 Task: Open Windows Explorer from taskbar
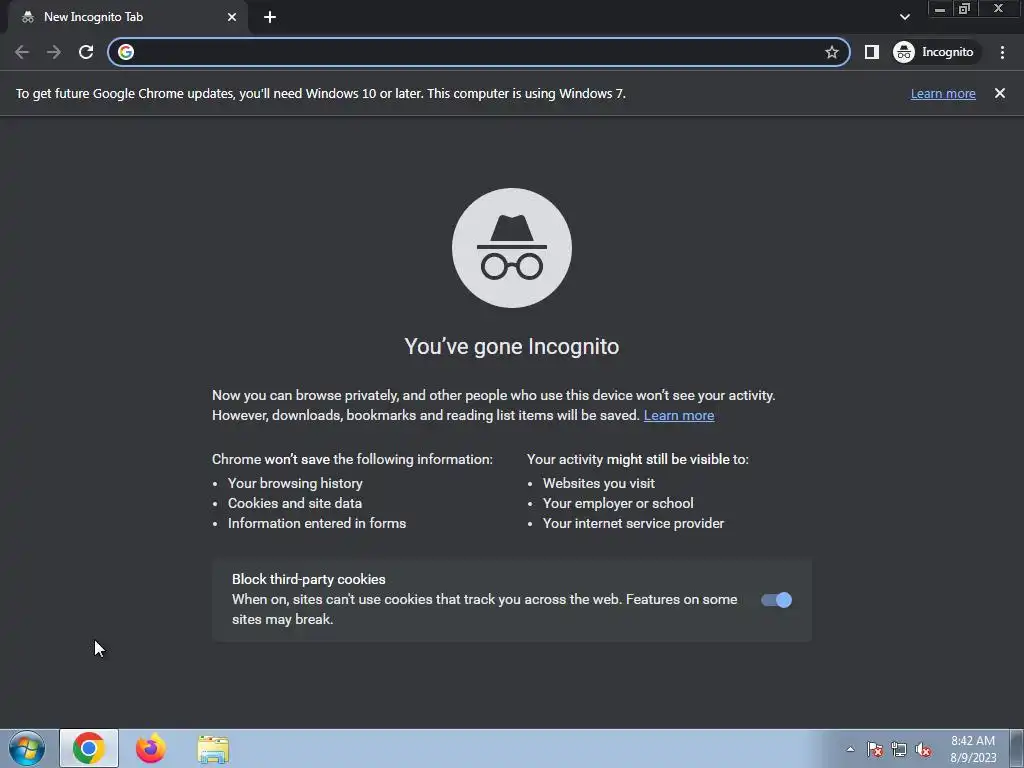pos(213,749)
